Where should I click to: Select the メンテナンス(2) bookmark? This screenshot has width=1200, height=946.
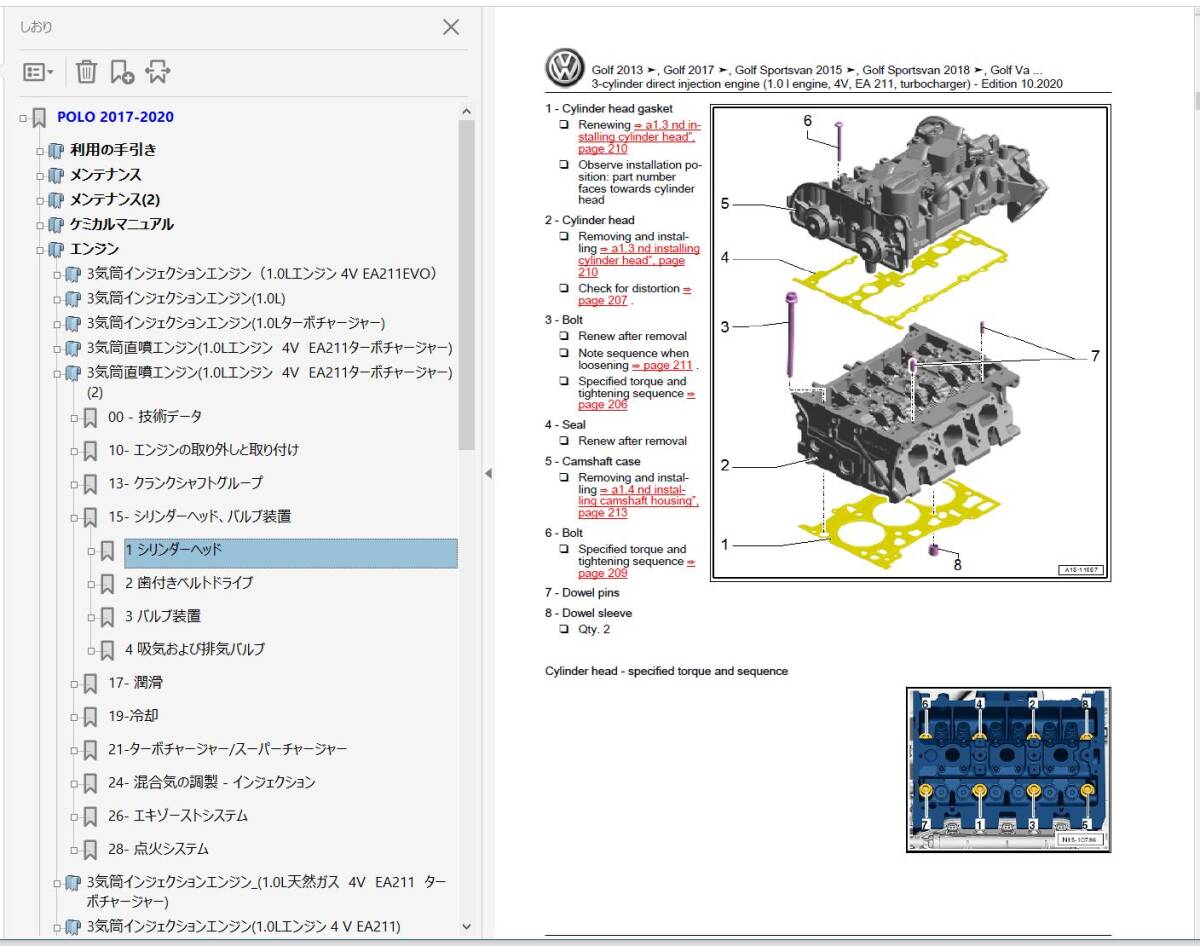[x=114, y=200]
